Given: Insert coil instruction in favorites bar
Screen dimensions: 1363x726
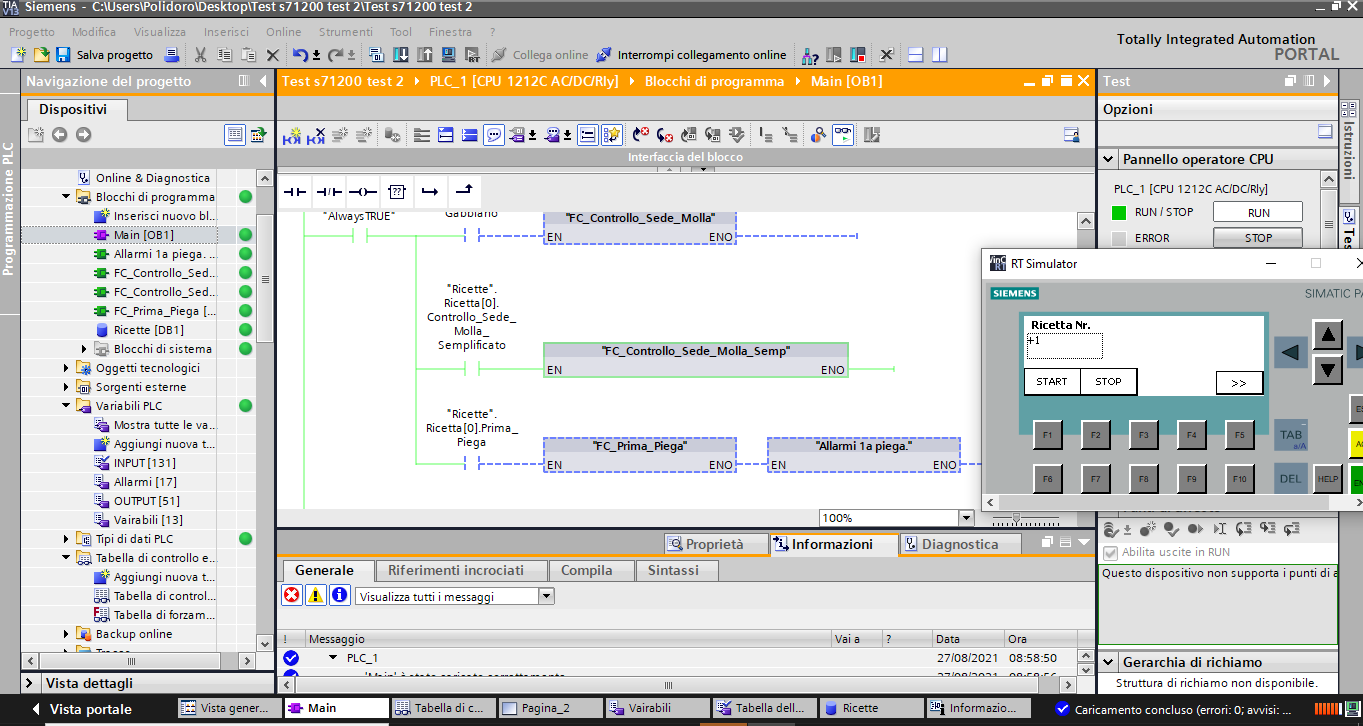Looking at the screenshot, I should point(363,191).
